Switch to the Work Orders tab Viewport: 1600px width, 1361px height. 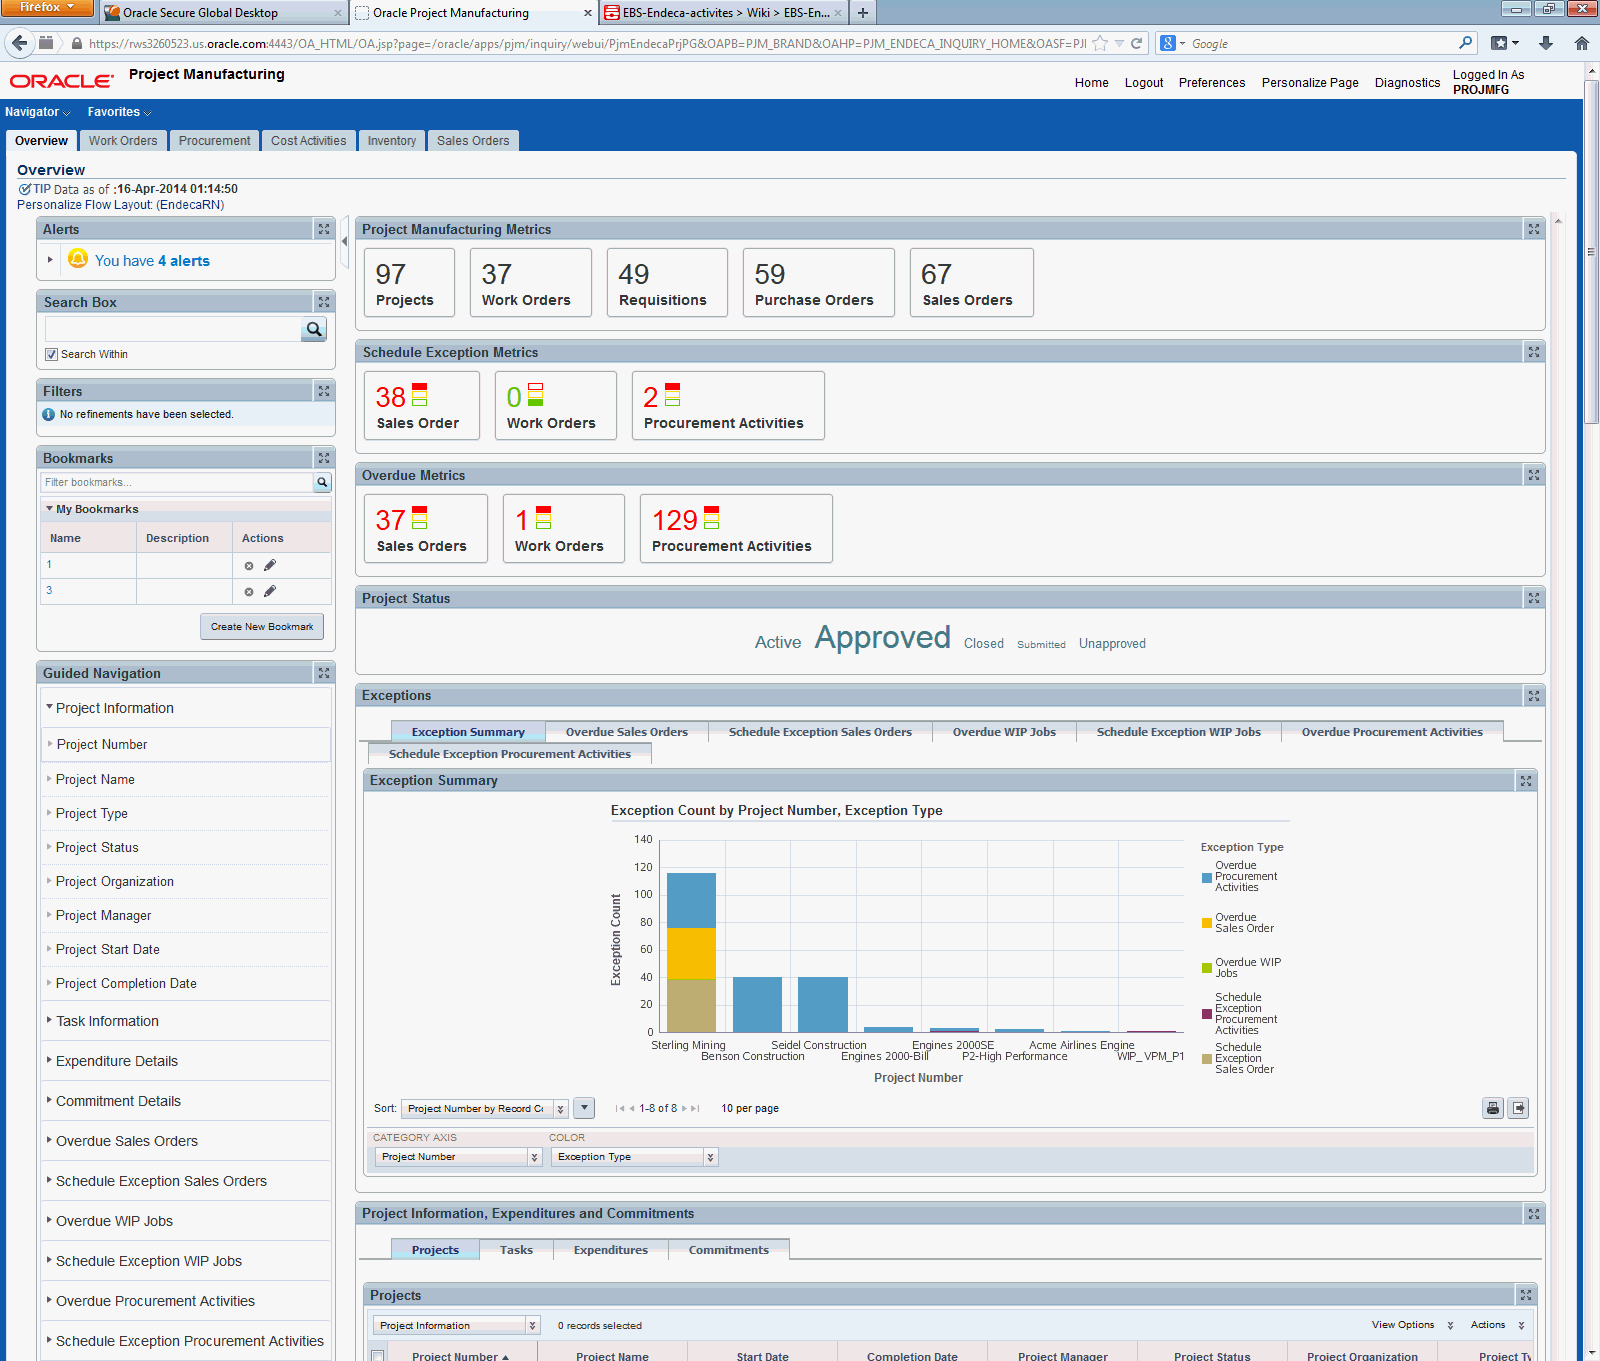pos(123,141)
